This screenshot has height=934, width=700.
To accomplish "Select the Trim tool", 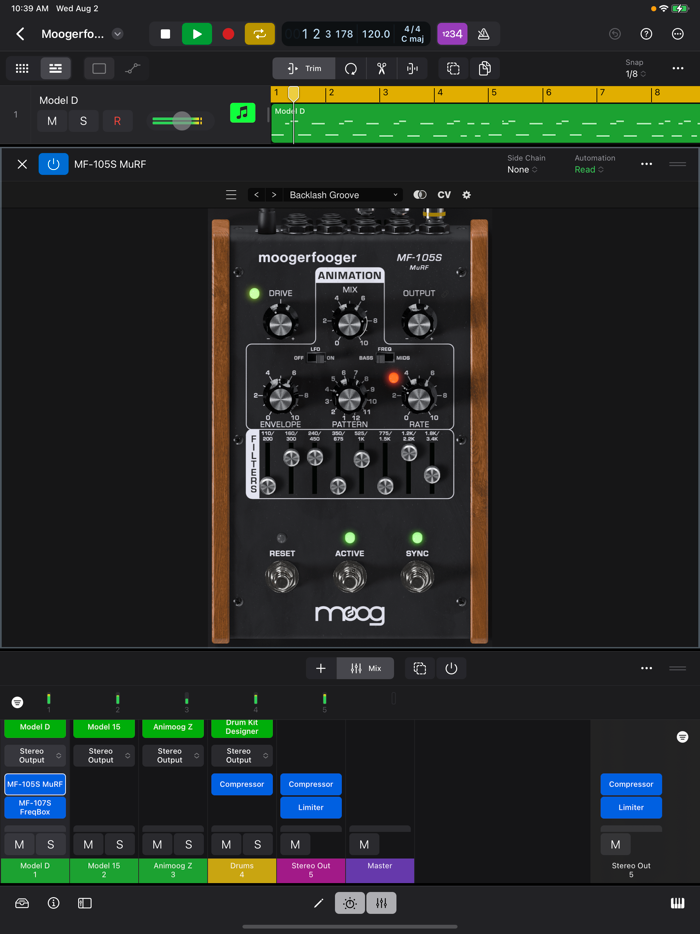I will [304, 69].
